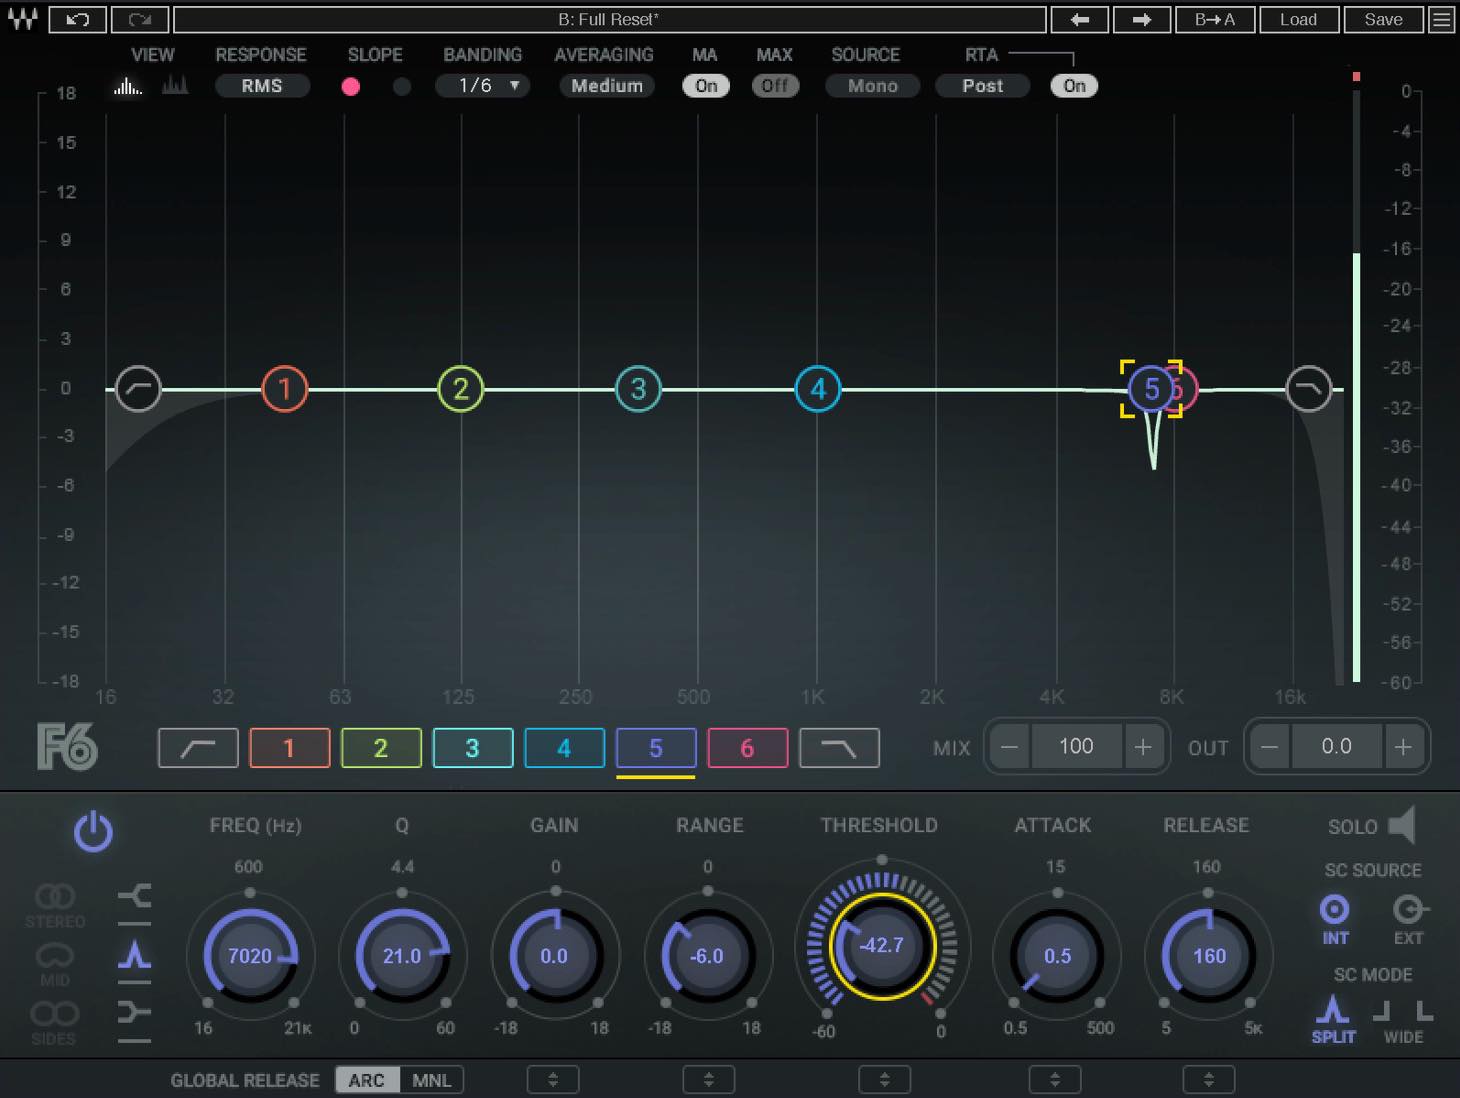Click the FREQ knob showing 7020
This screenshot has width=1460, height=1098.
click(x=250, y=956)
